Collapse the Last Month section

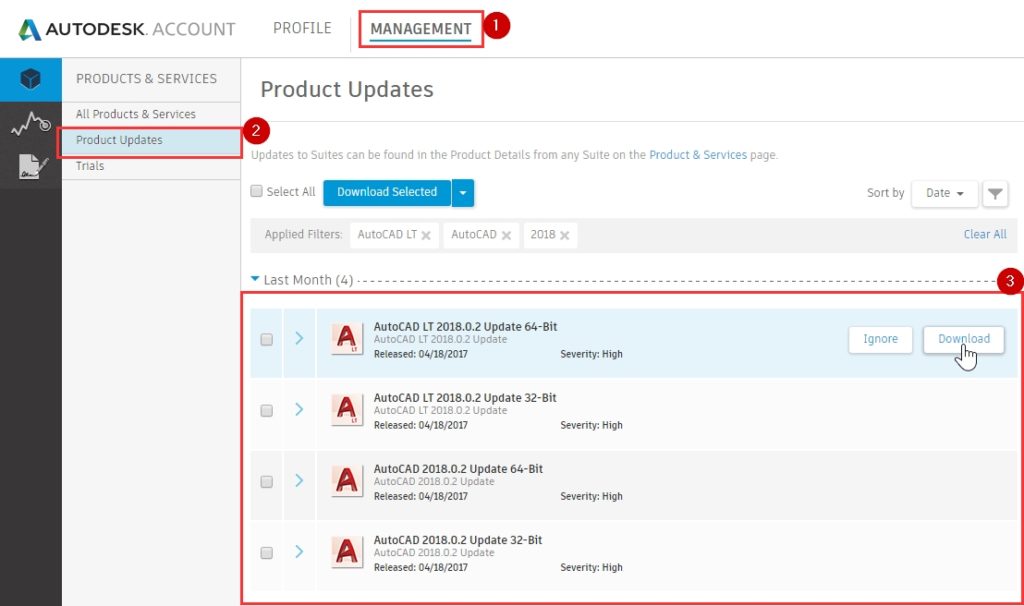pyautogui.click(x=255, y=280)
